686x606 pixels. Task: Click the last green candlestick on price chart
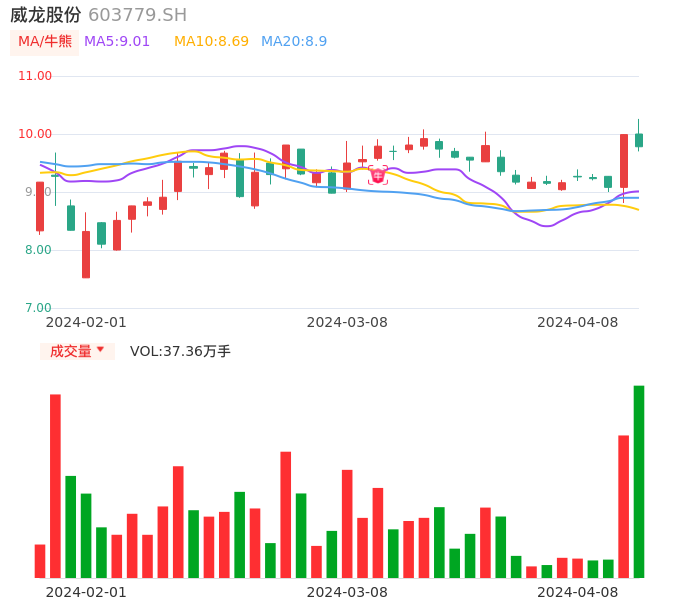pyautogui.click(x=638, y=140)
